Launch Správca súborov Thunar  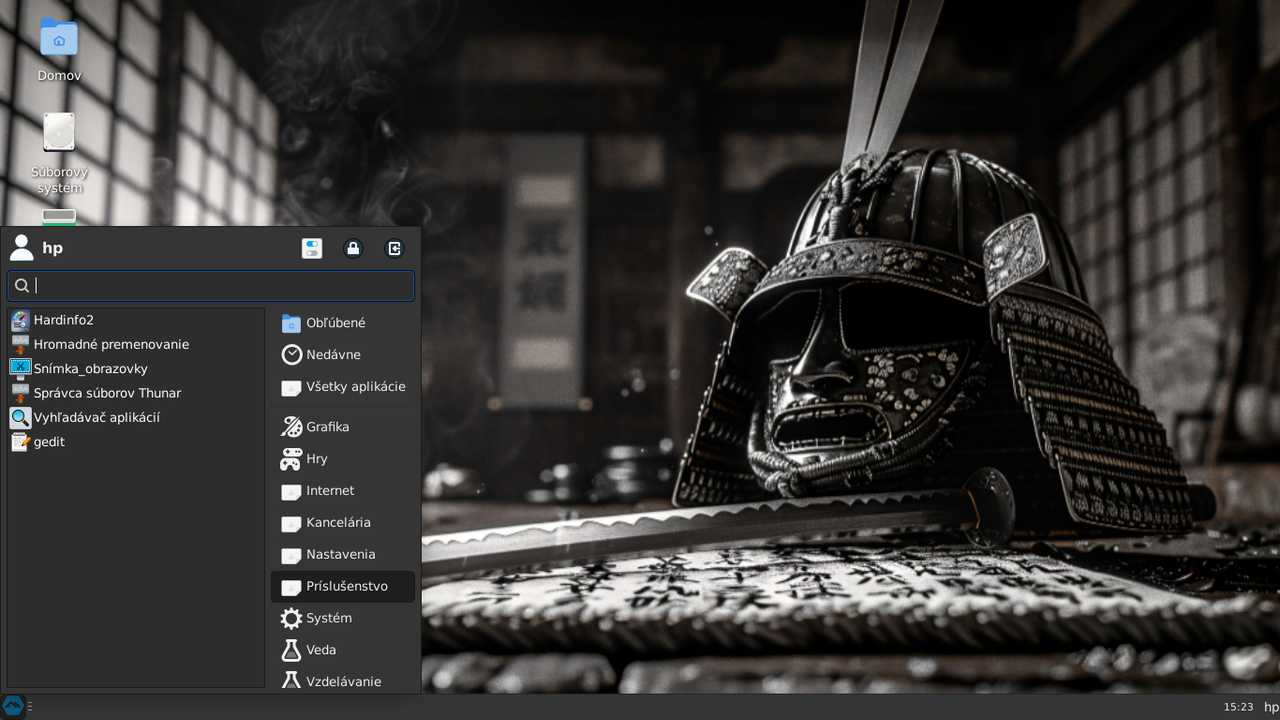tap(136, 393)
